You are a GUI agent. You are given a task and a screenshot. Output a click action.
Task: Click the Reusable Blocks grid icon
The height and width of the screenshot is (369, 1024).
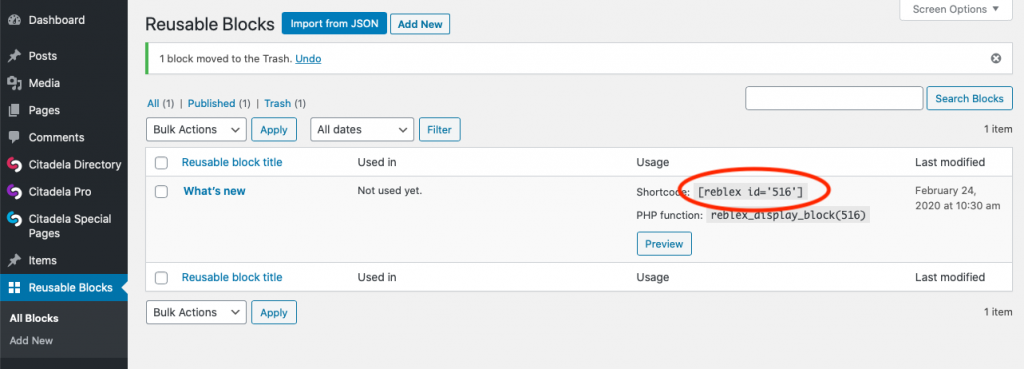click(14, 288)
